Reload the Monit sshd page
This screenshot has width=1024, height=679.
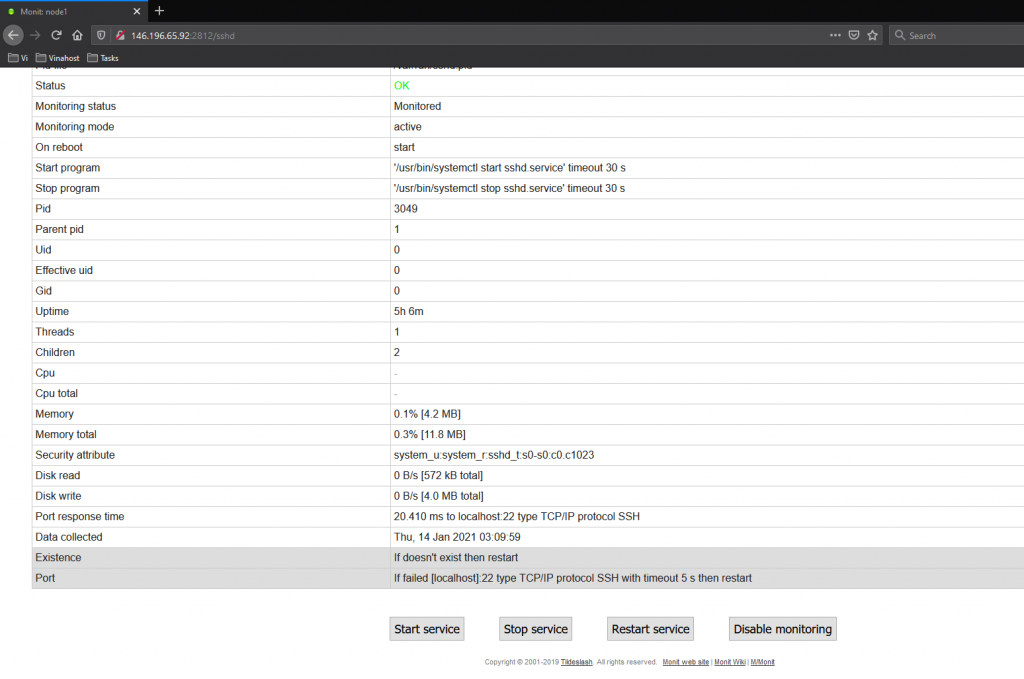click(x=56, y=35)
